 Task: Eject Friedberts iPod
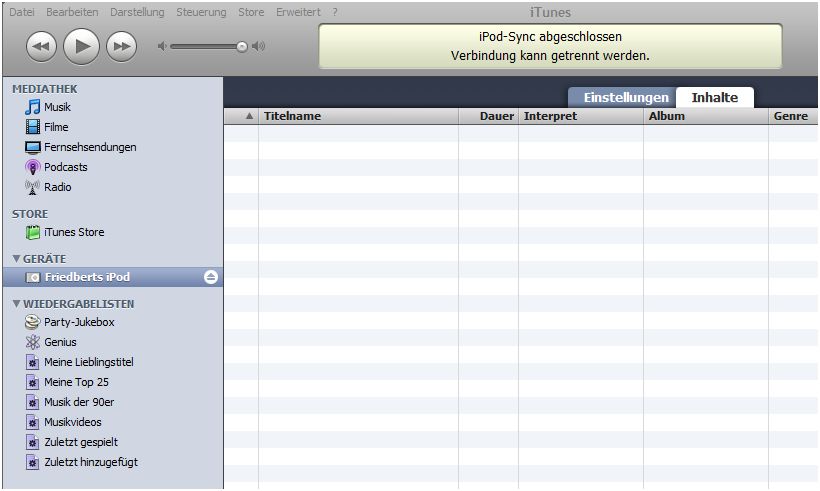pos(210,277)
